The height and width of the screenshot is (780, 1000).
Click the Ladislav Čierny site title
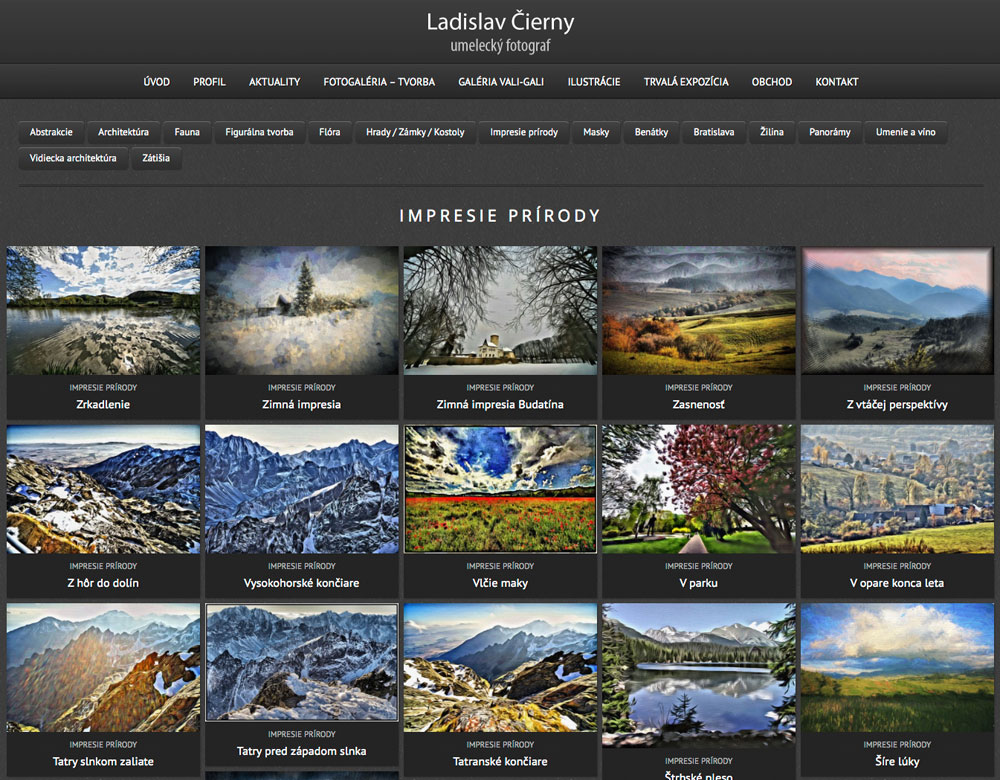click(501, 22)
